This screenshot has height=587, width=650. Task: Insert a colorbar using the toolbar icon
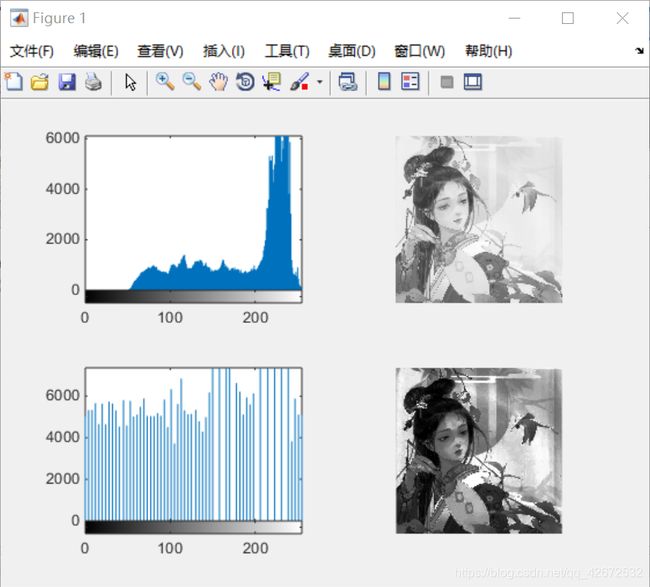click(384, 82)
